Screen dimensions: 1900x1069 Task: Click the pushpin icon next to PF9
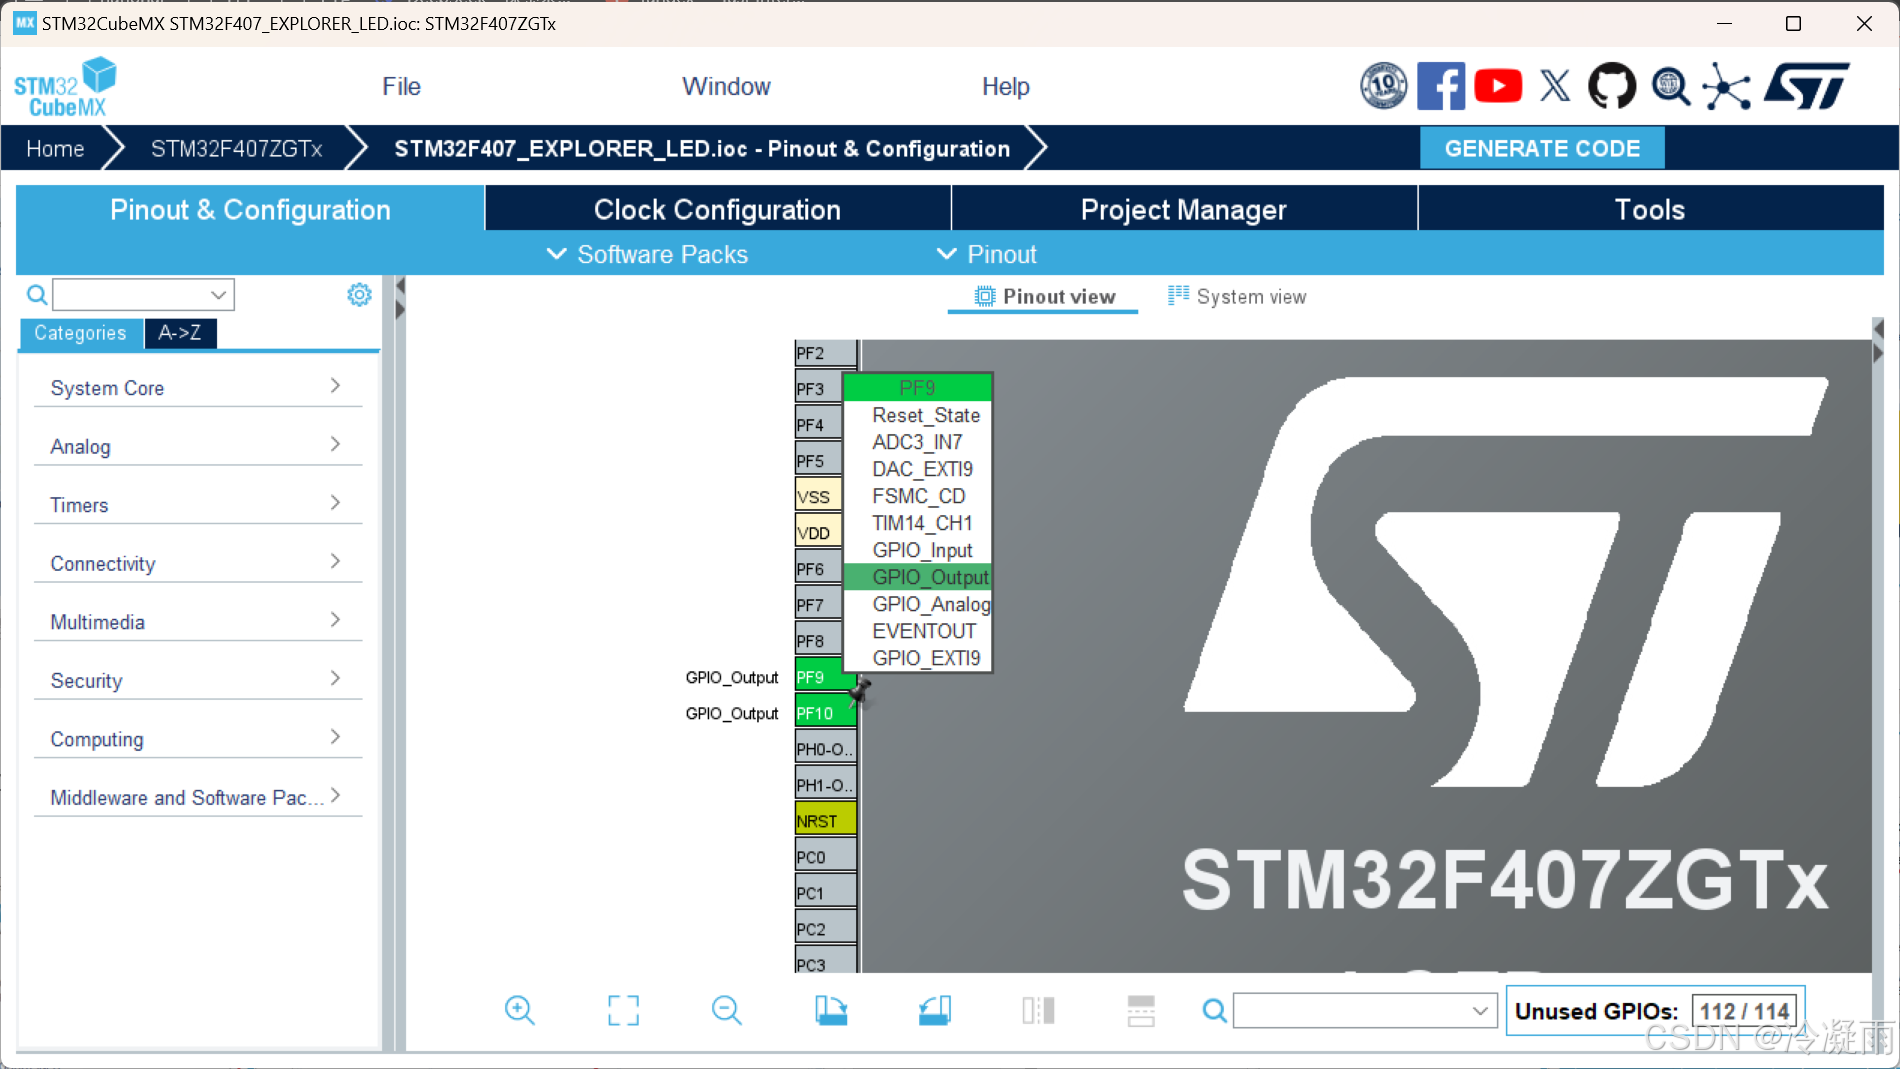click(860, 690)
